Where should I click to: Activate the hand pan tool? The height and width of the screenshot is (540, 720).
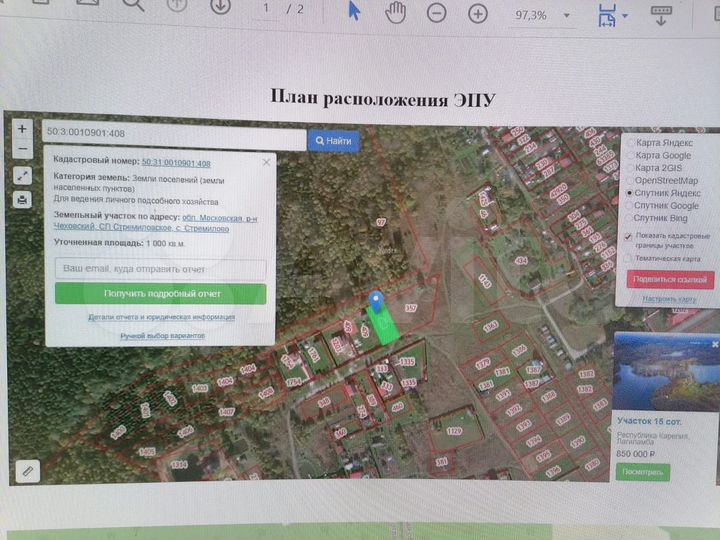click(x=395, y=12)
